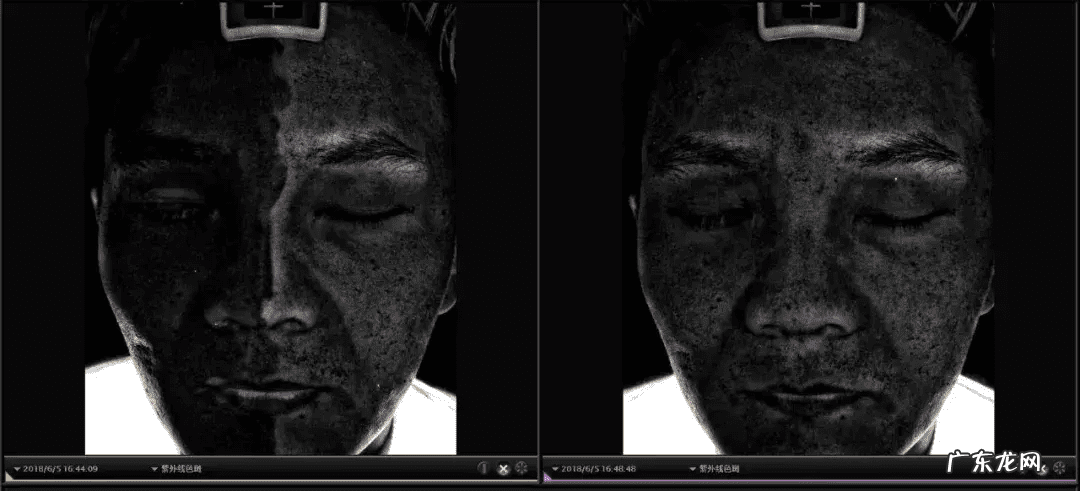This screenshot has height=491, width=1080.
Task: Click the crosshair on the right headrest
Action: click(x=809, y=8)
